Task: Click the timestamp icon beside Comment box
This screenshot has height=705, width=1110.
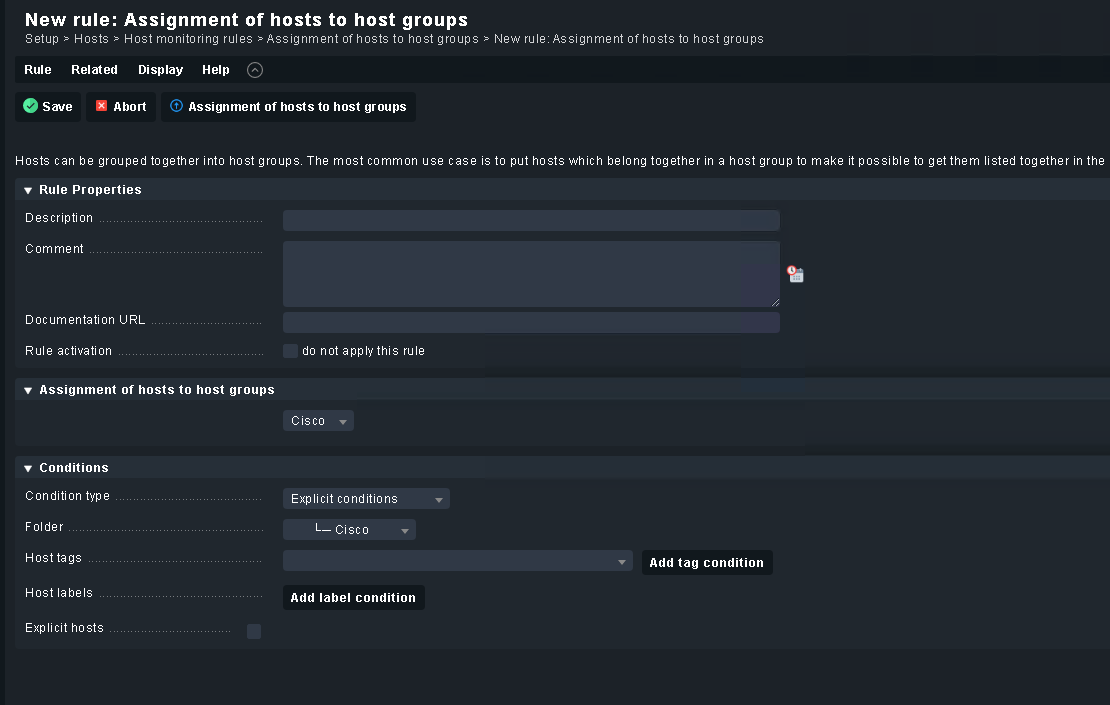Action: 795,274
